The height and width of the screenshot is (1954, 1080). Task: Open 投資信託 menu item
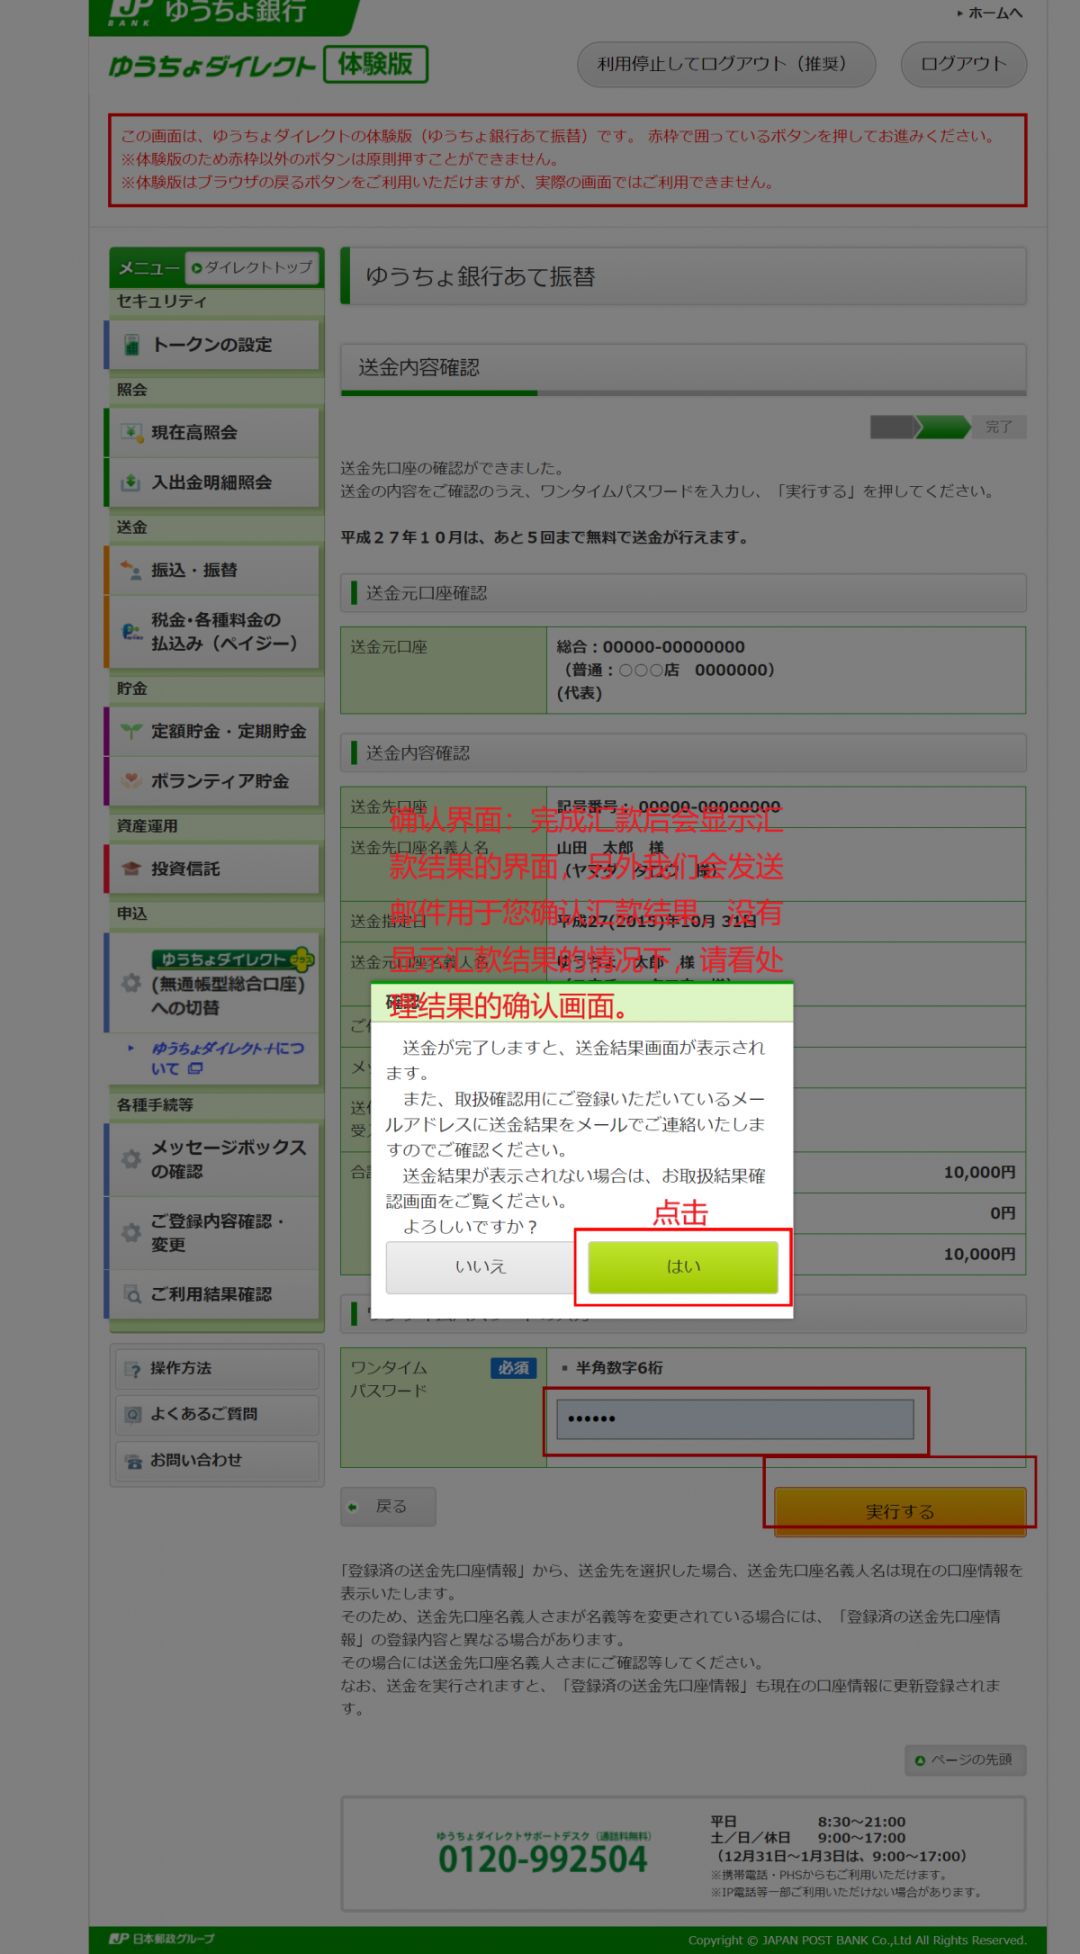[213, 869]
